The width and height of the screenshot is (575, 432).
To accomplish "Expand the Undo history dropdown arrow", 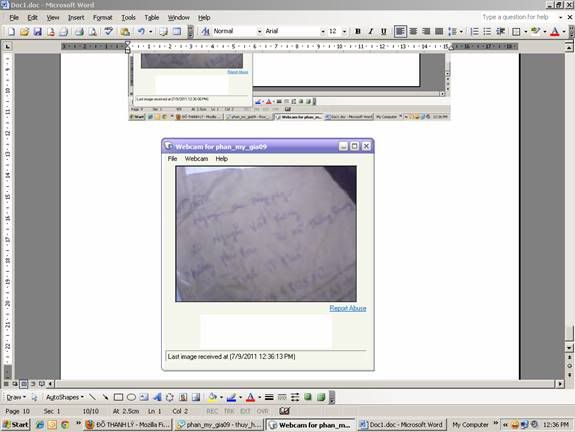I will click(150, 32).
